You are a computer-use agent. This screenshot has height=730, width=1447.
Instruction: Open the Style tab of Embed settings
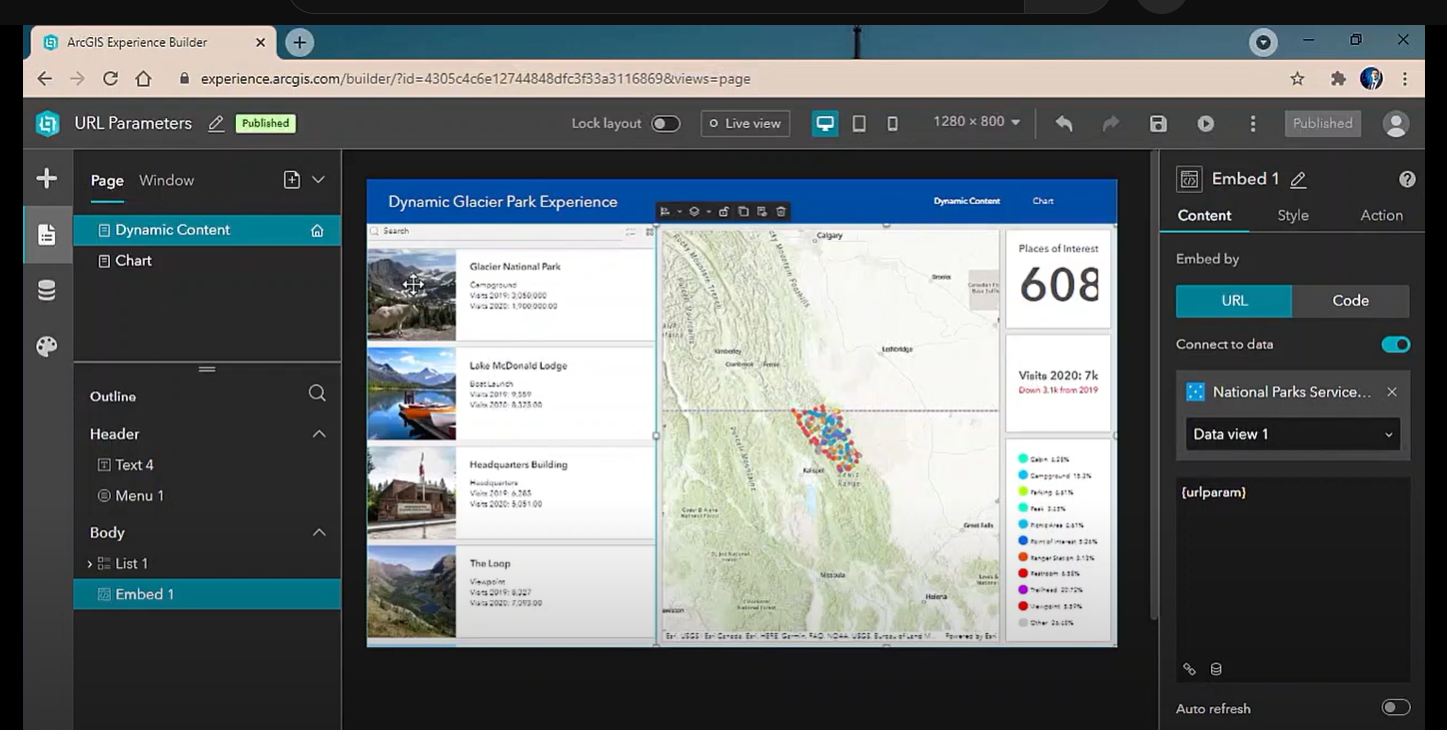[1293, 216]
